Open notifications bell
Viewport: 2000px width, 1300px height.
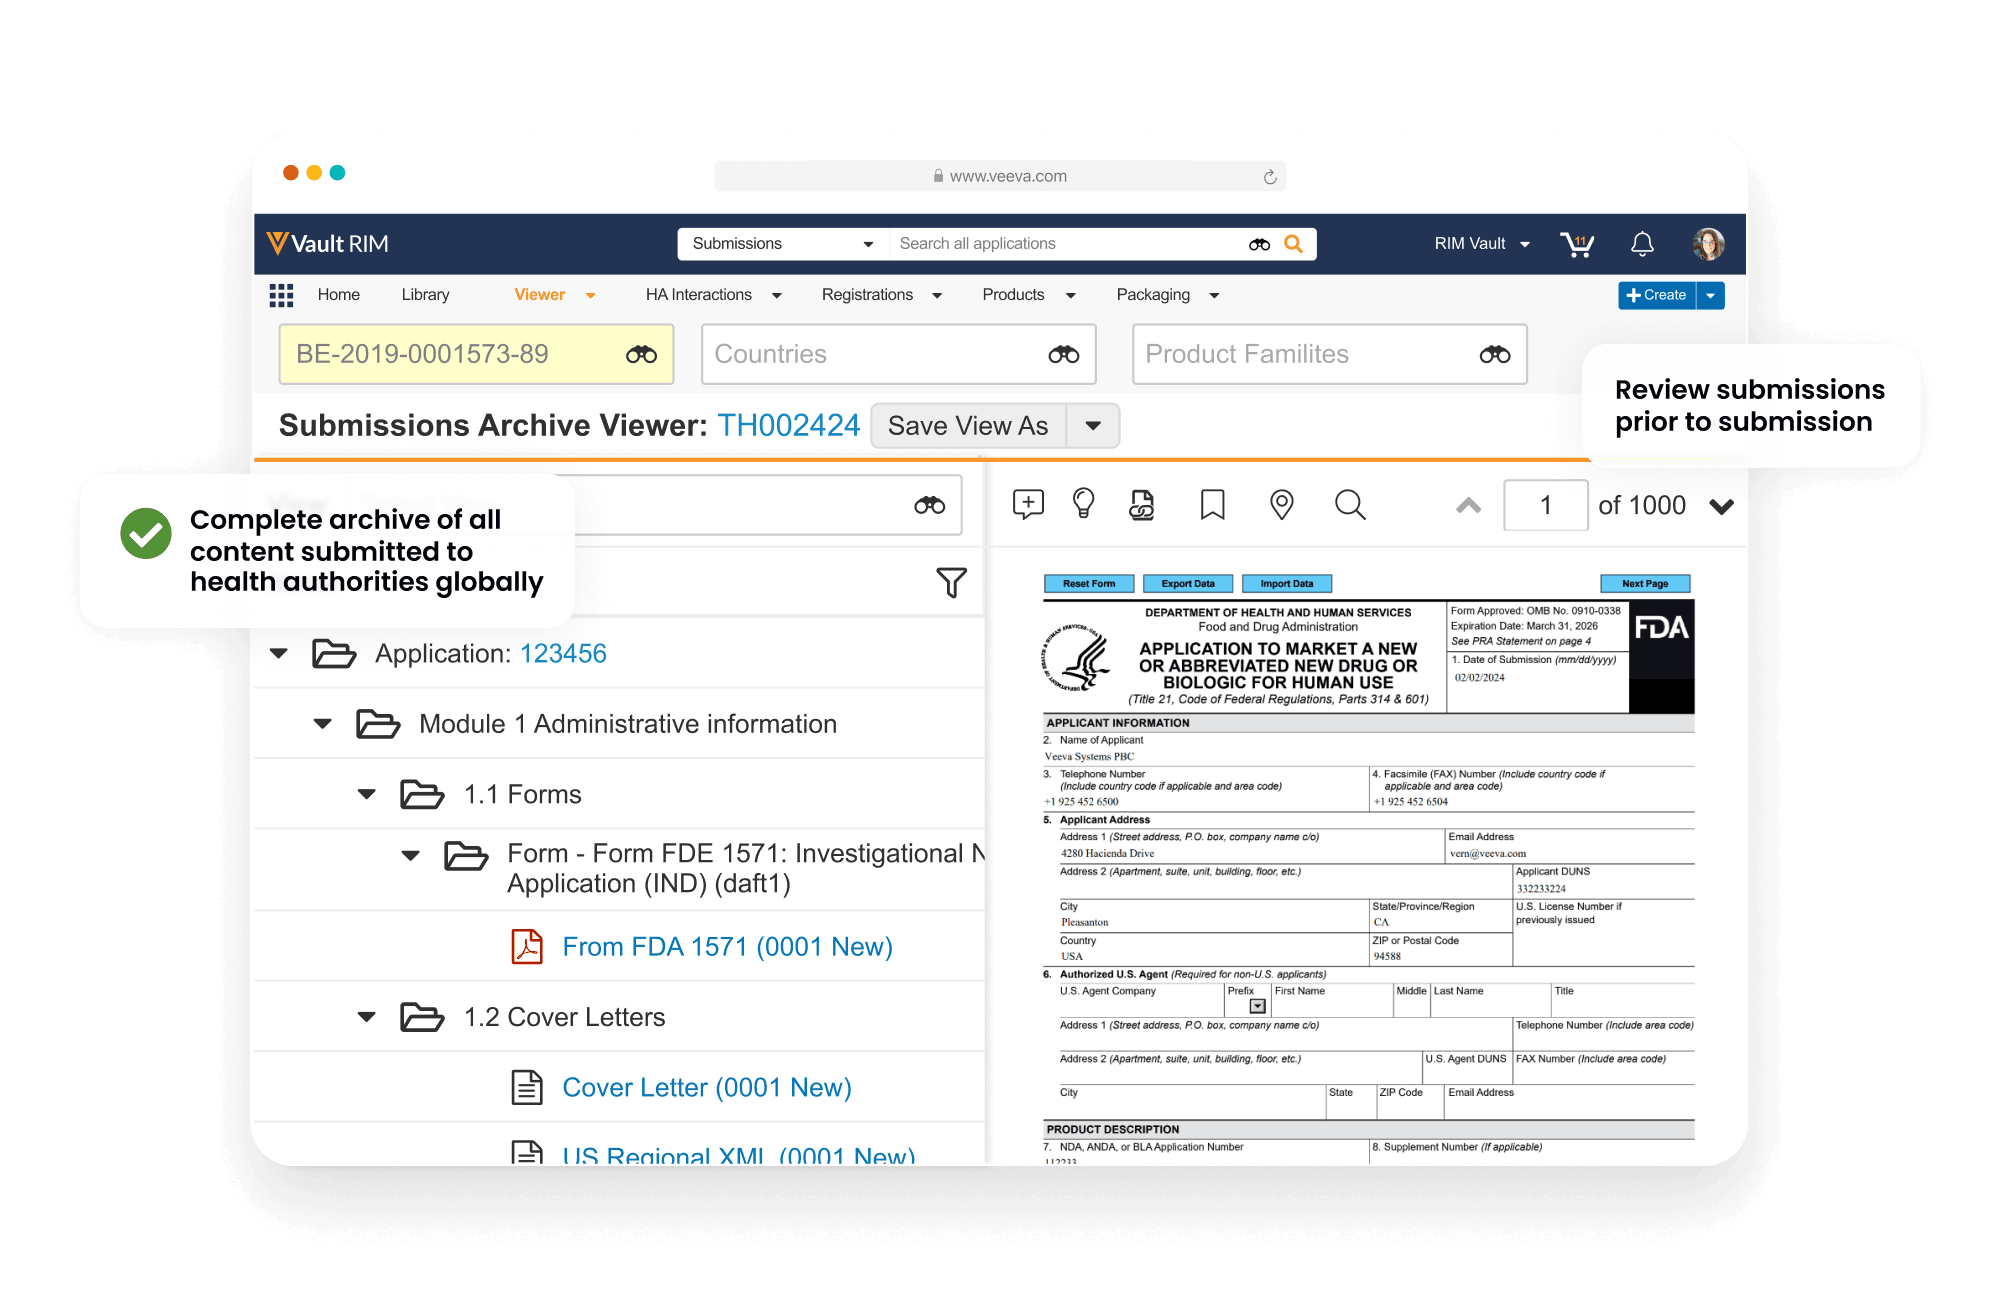(x=1642, y=244)
